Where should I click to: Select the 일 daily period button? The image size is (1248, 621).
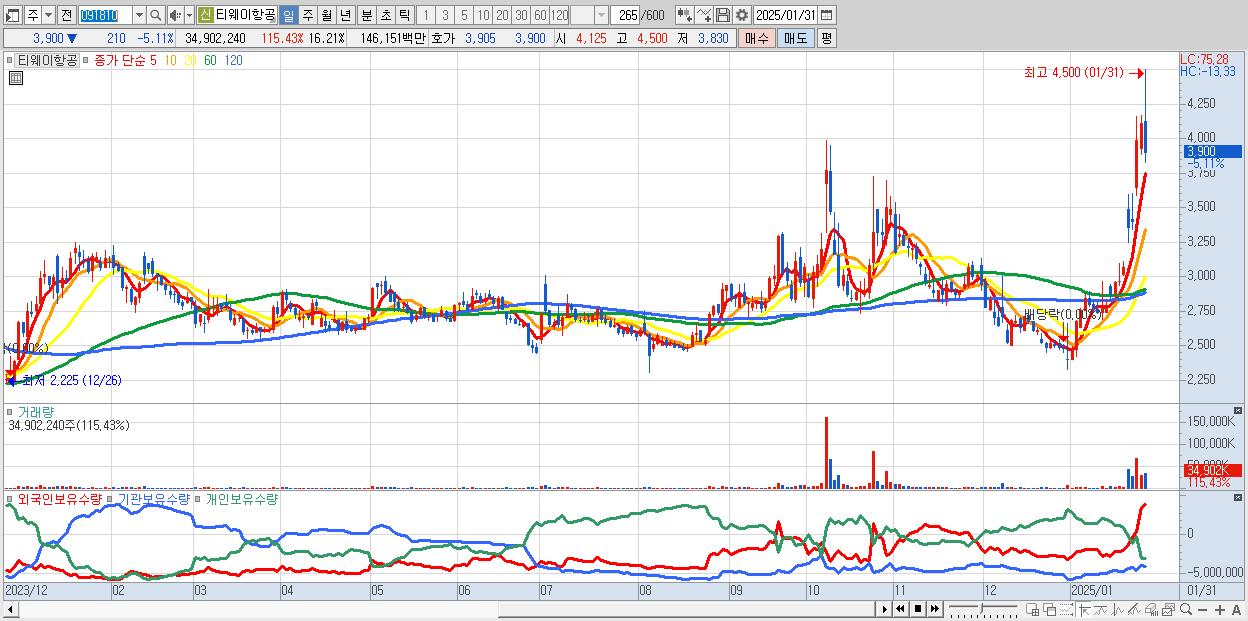point(288,15)
